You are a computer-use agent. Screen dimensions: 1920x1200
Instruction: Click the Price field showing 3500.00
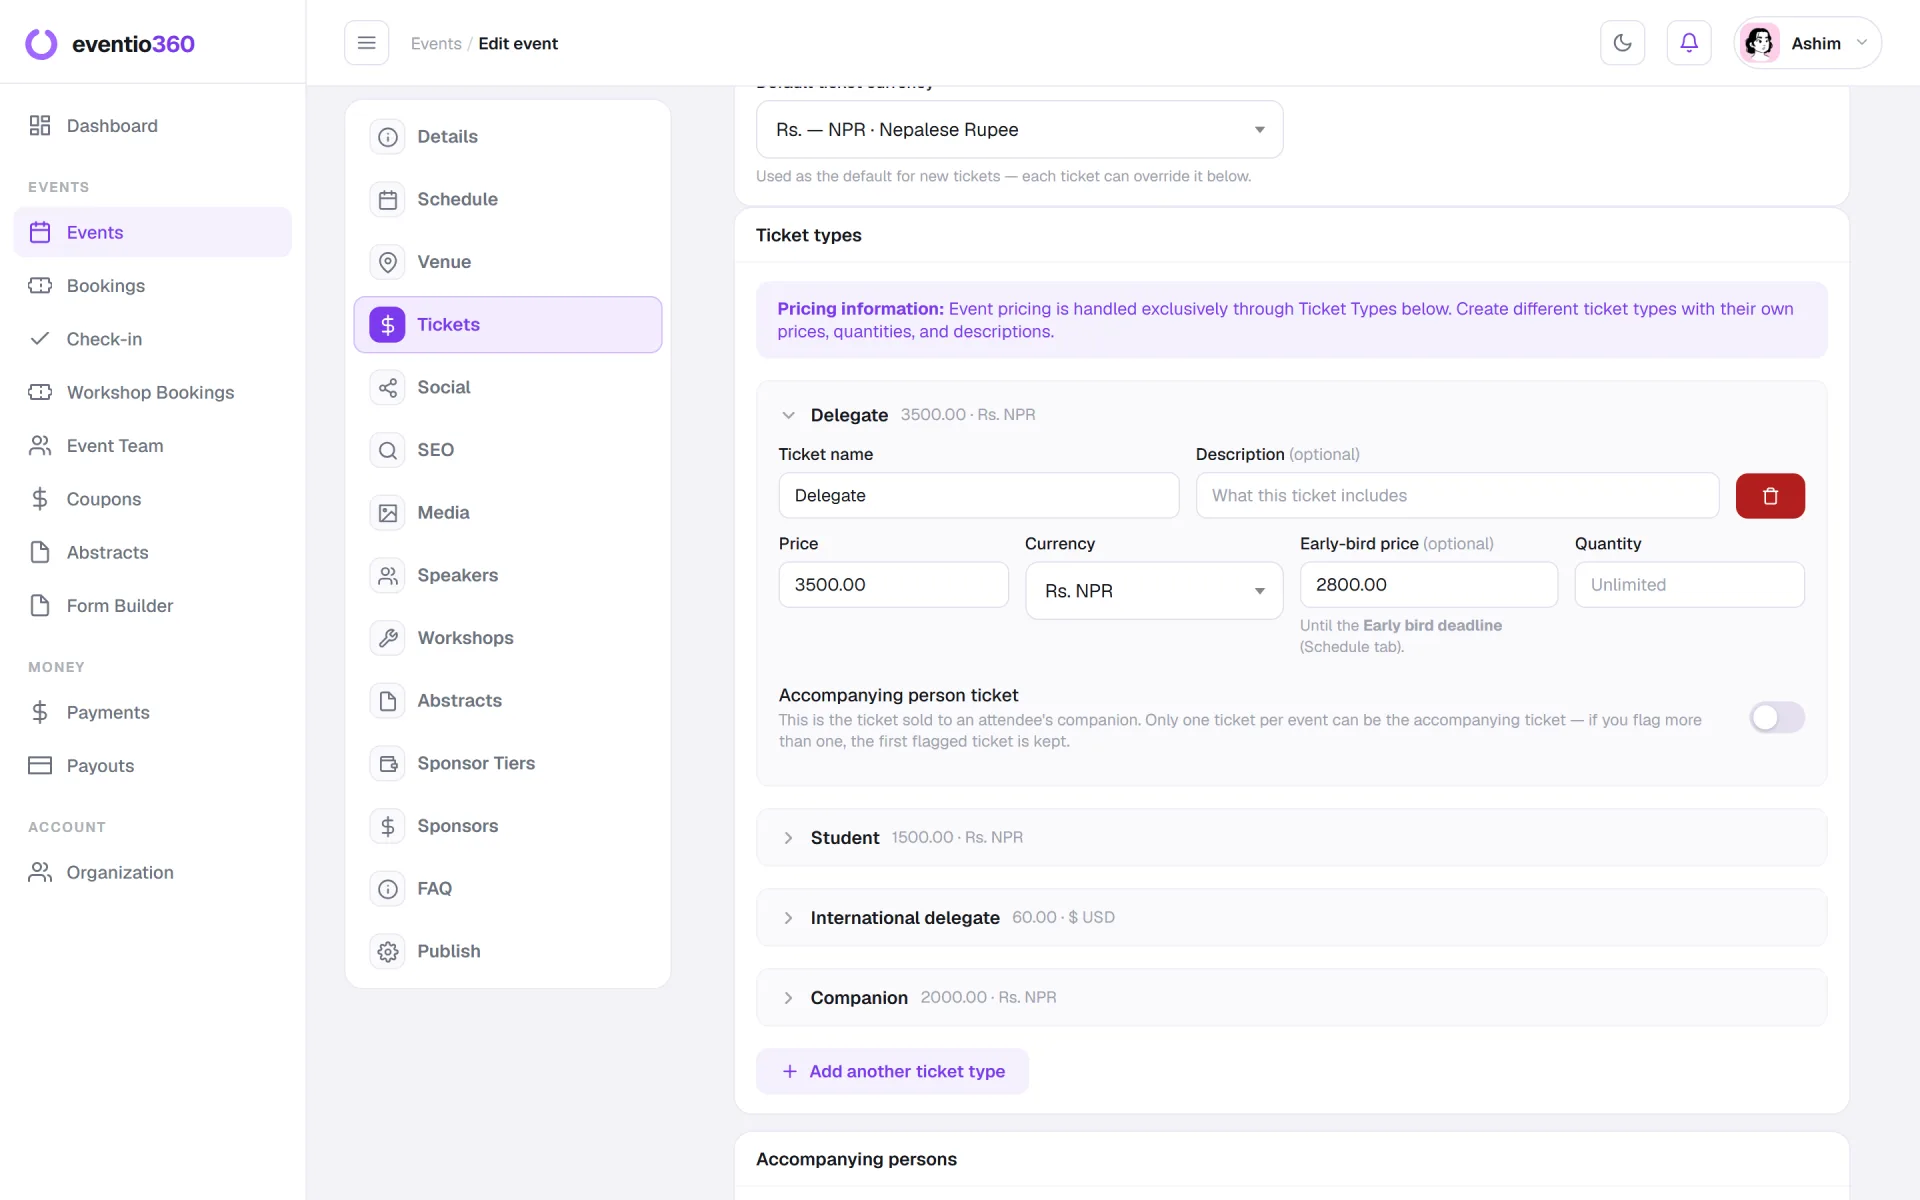pyautogui.click(x=893, y=585)
